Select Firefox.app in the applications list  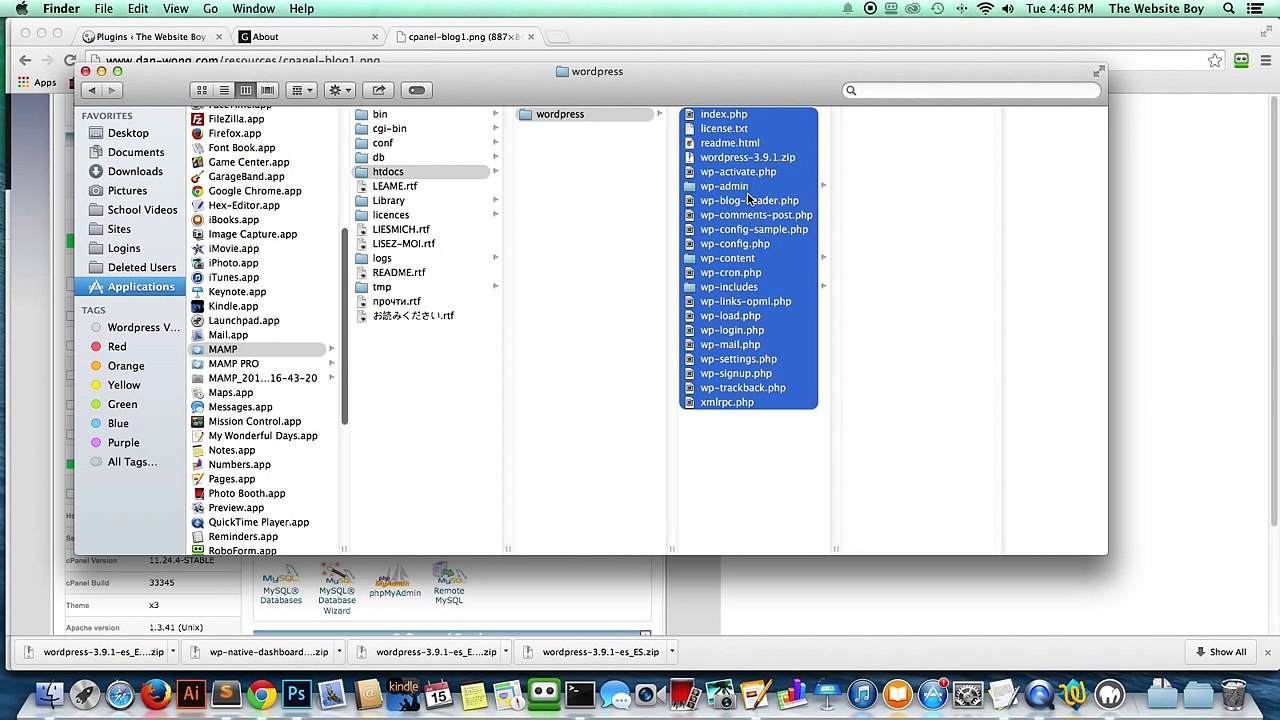coord(234,133)
